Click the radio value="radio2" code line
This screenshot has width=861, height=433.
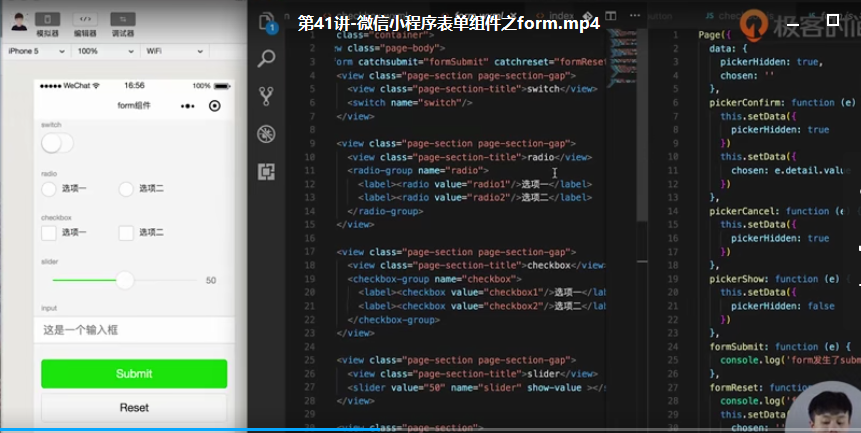click(x=475, y=198)
